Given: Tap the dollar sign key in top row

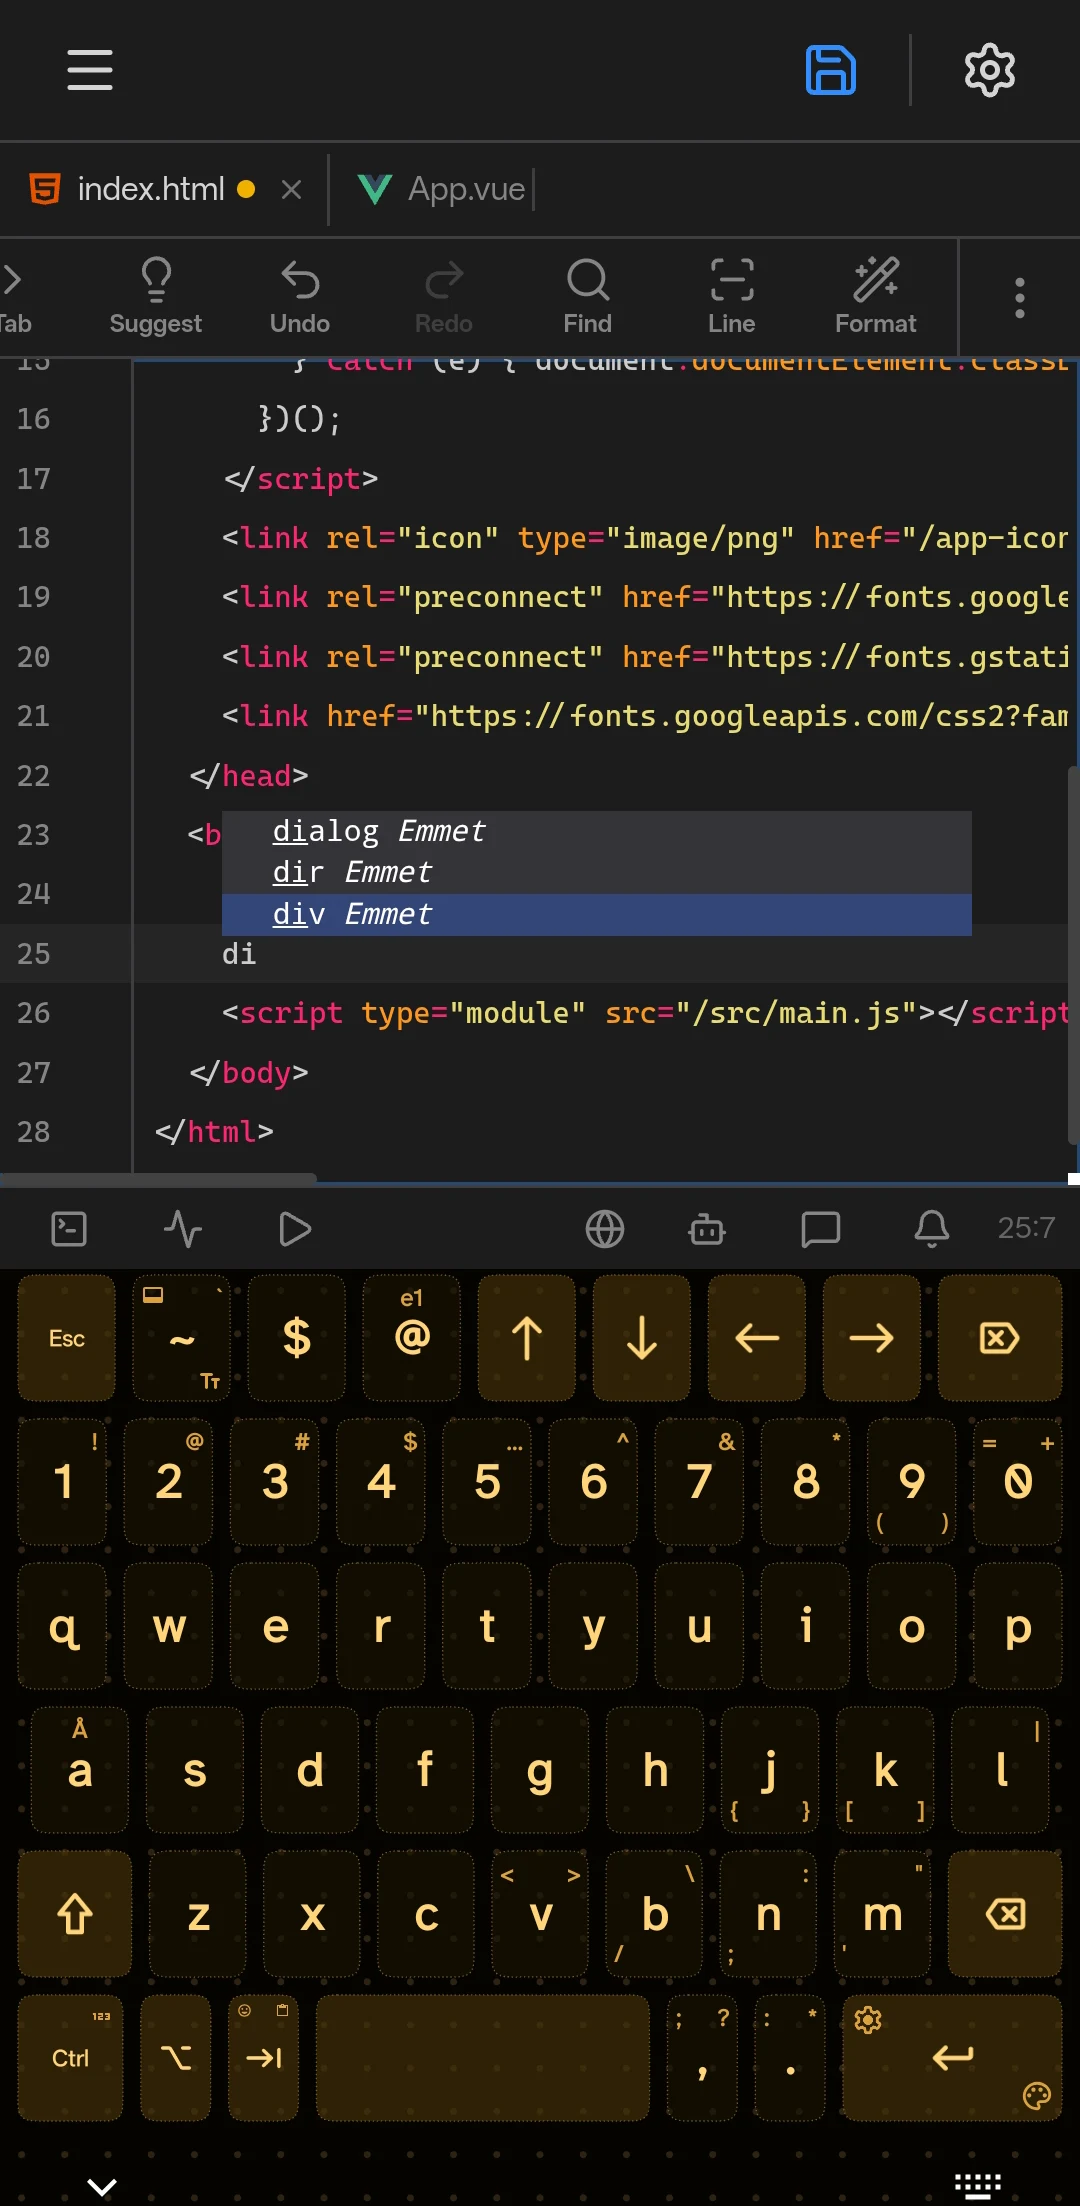Looking at the screenshot, I should (297, 1338).
